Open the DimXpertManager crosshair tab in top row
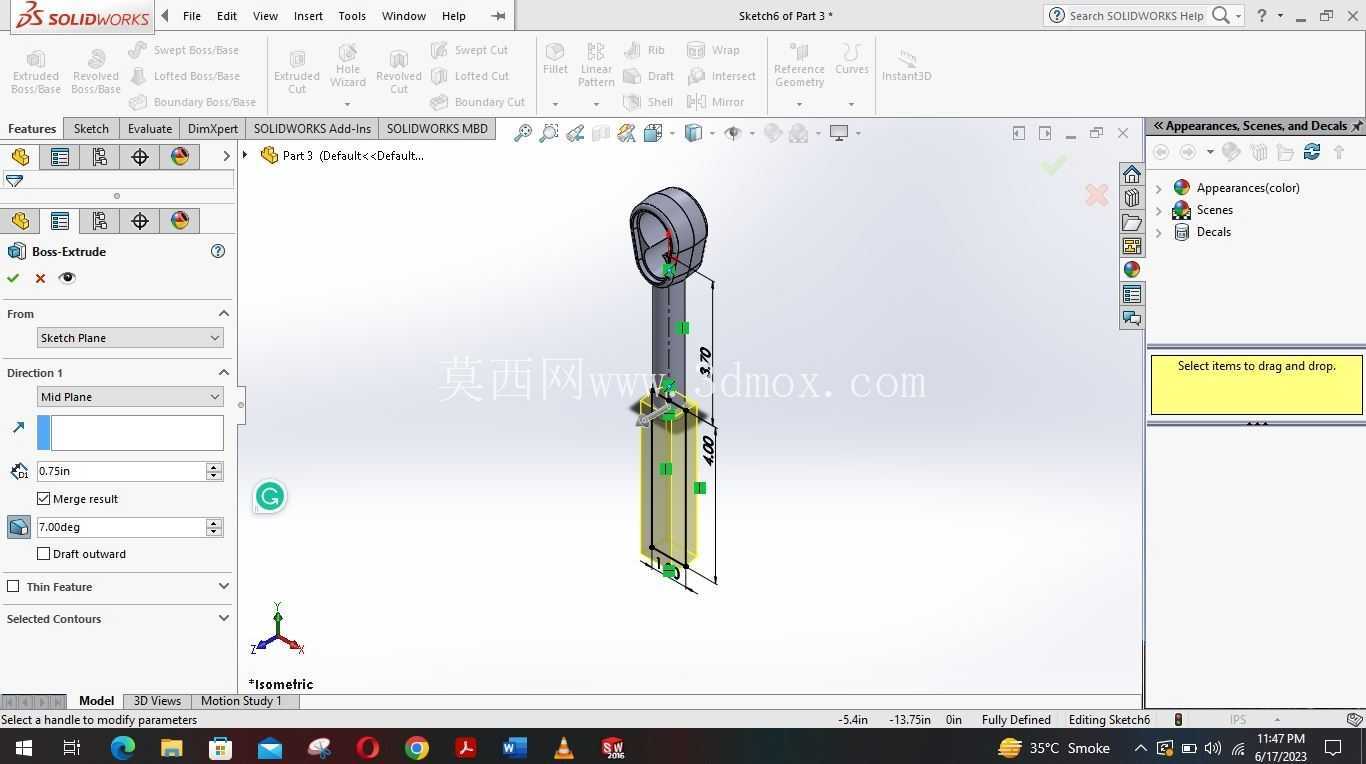This screenshot has width=1366, height=764. point(140,157)
